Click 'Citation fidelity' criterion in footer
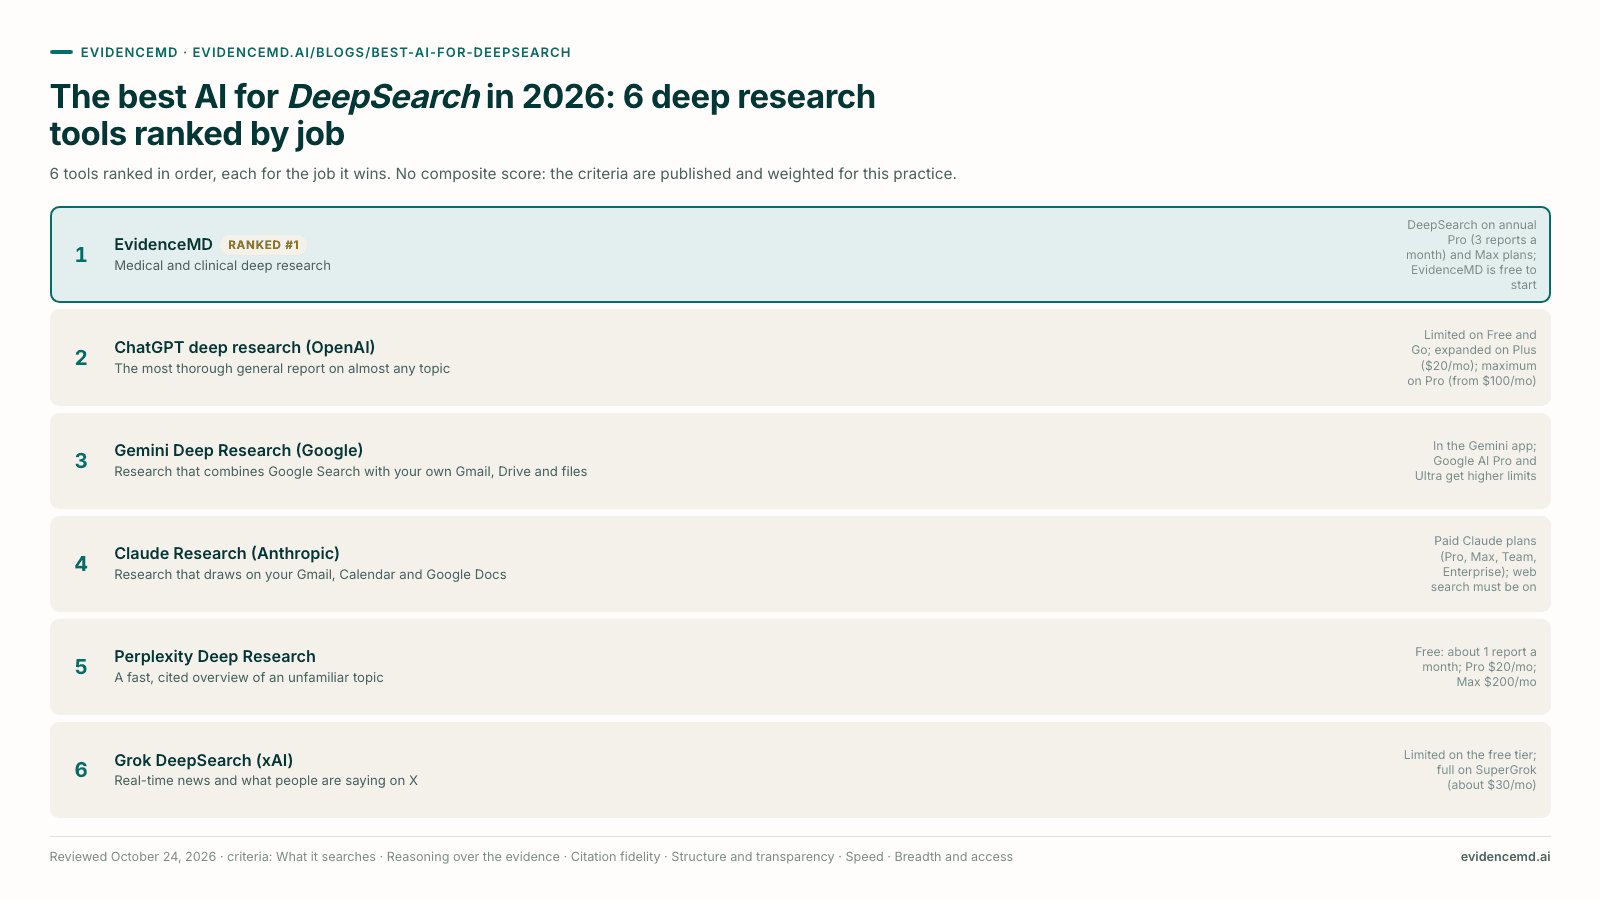This screenshot has height=900, width=1600. (616, 857)
